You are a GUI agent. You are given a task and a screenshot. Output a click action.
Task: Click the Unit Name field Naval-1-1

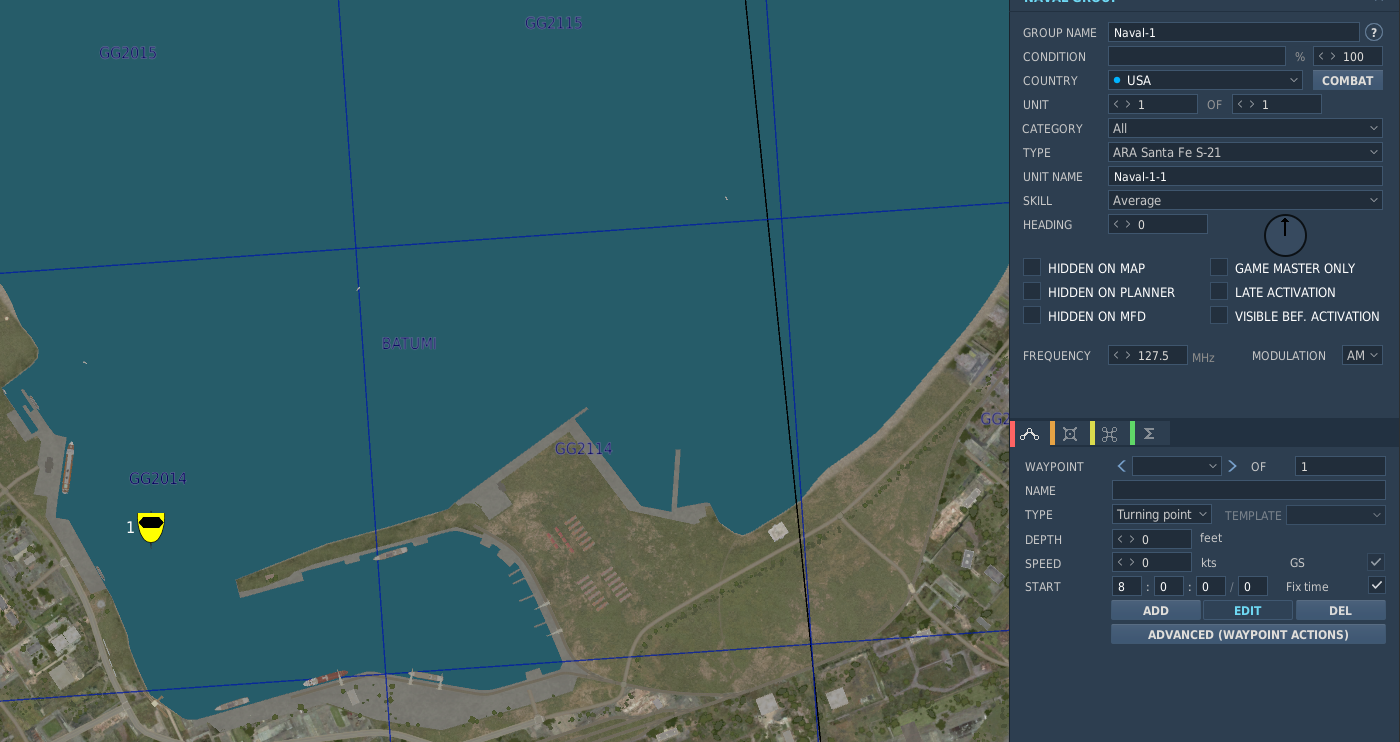[1245, 176]
